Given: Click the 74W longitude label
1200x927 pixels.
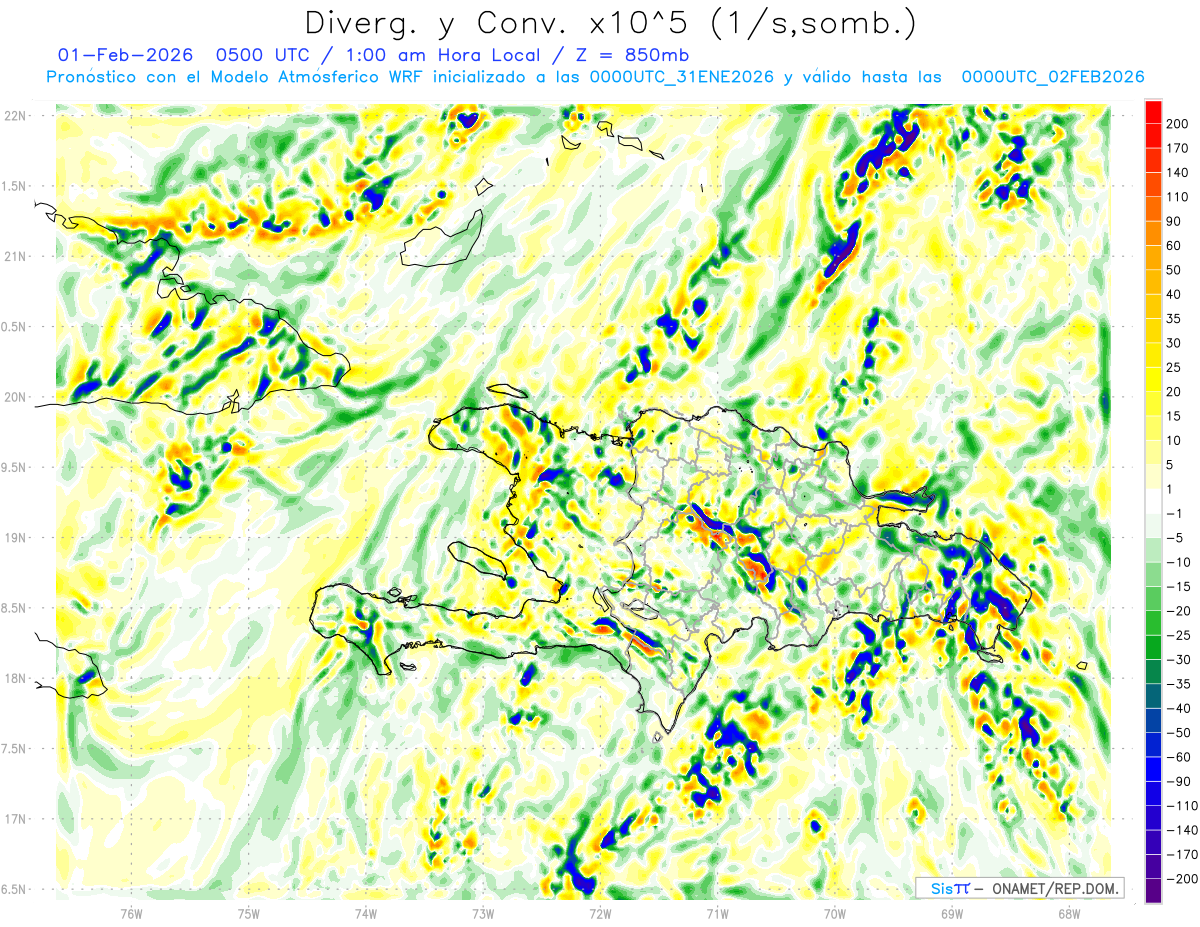Looking at the screenshot, I should 365,913.
